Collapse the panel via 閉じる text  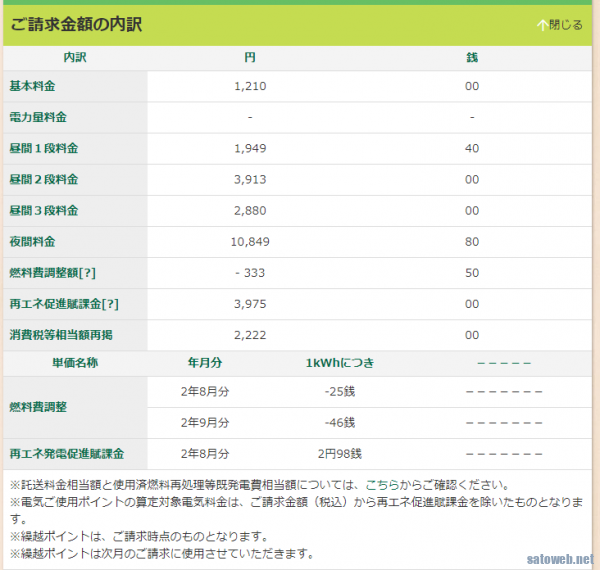point(565,25)
